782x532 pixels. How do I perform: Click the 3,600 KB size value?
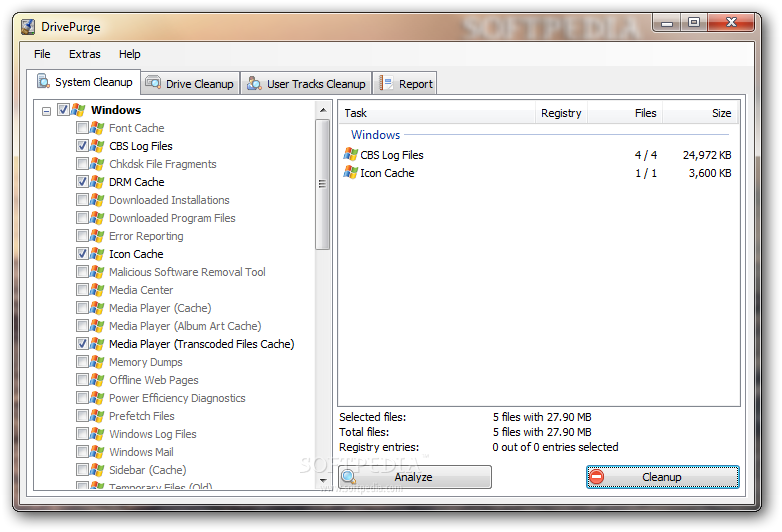pos(710,173)
